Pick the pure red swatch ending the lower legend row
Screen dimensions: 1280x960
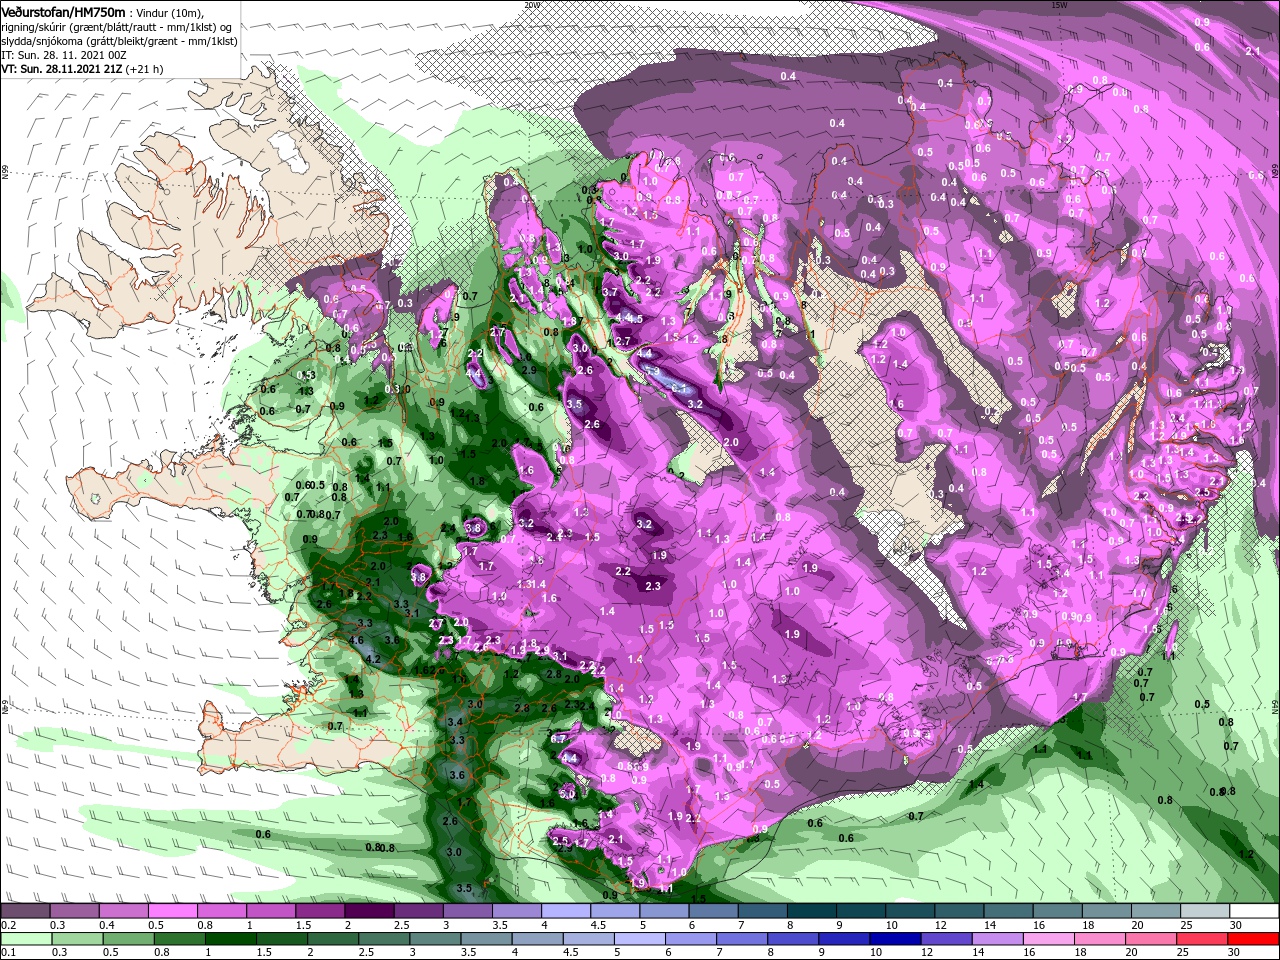coord(1255,939)
